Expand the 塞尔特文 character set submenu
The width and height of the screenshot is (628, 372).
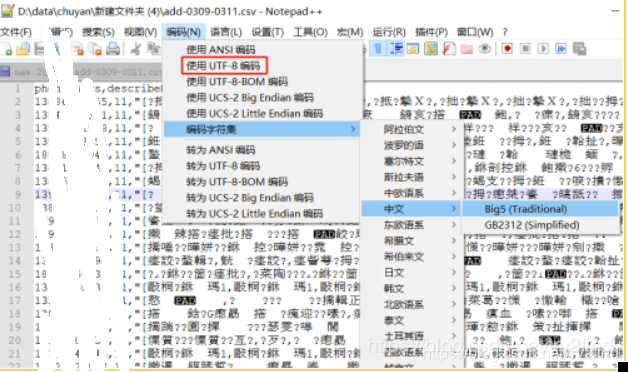411,161
